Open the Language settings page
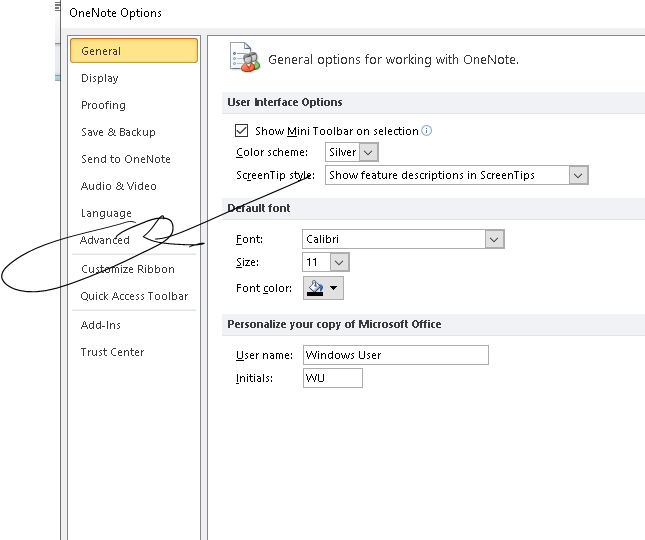645x540 pixels. 106,213
